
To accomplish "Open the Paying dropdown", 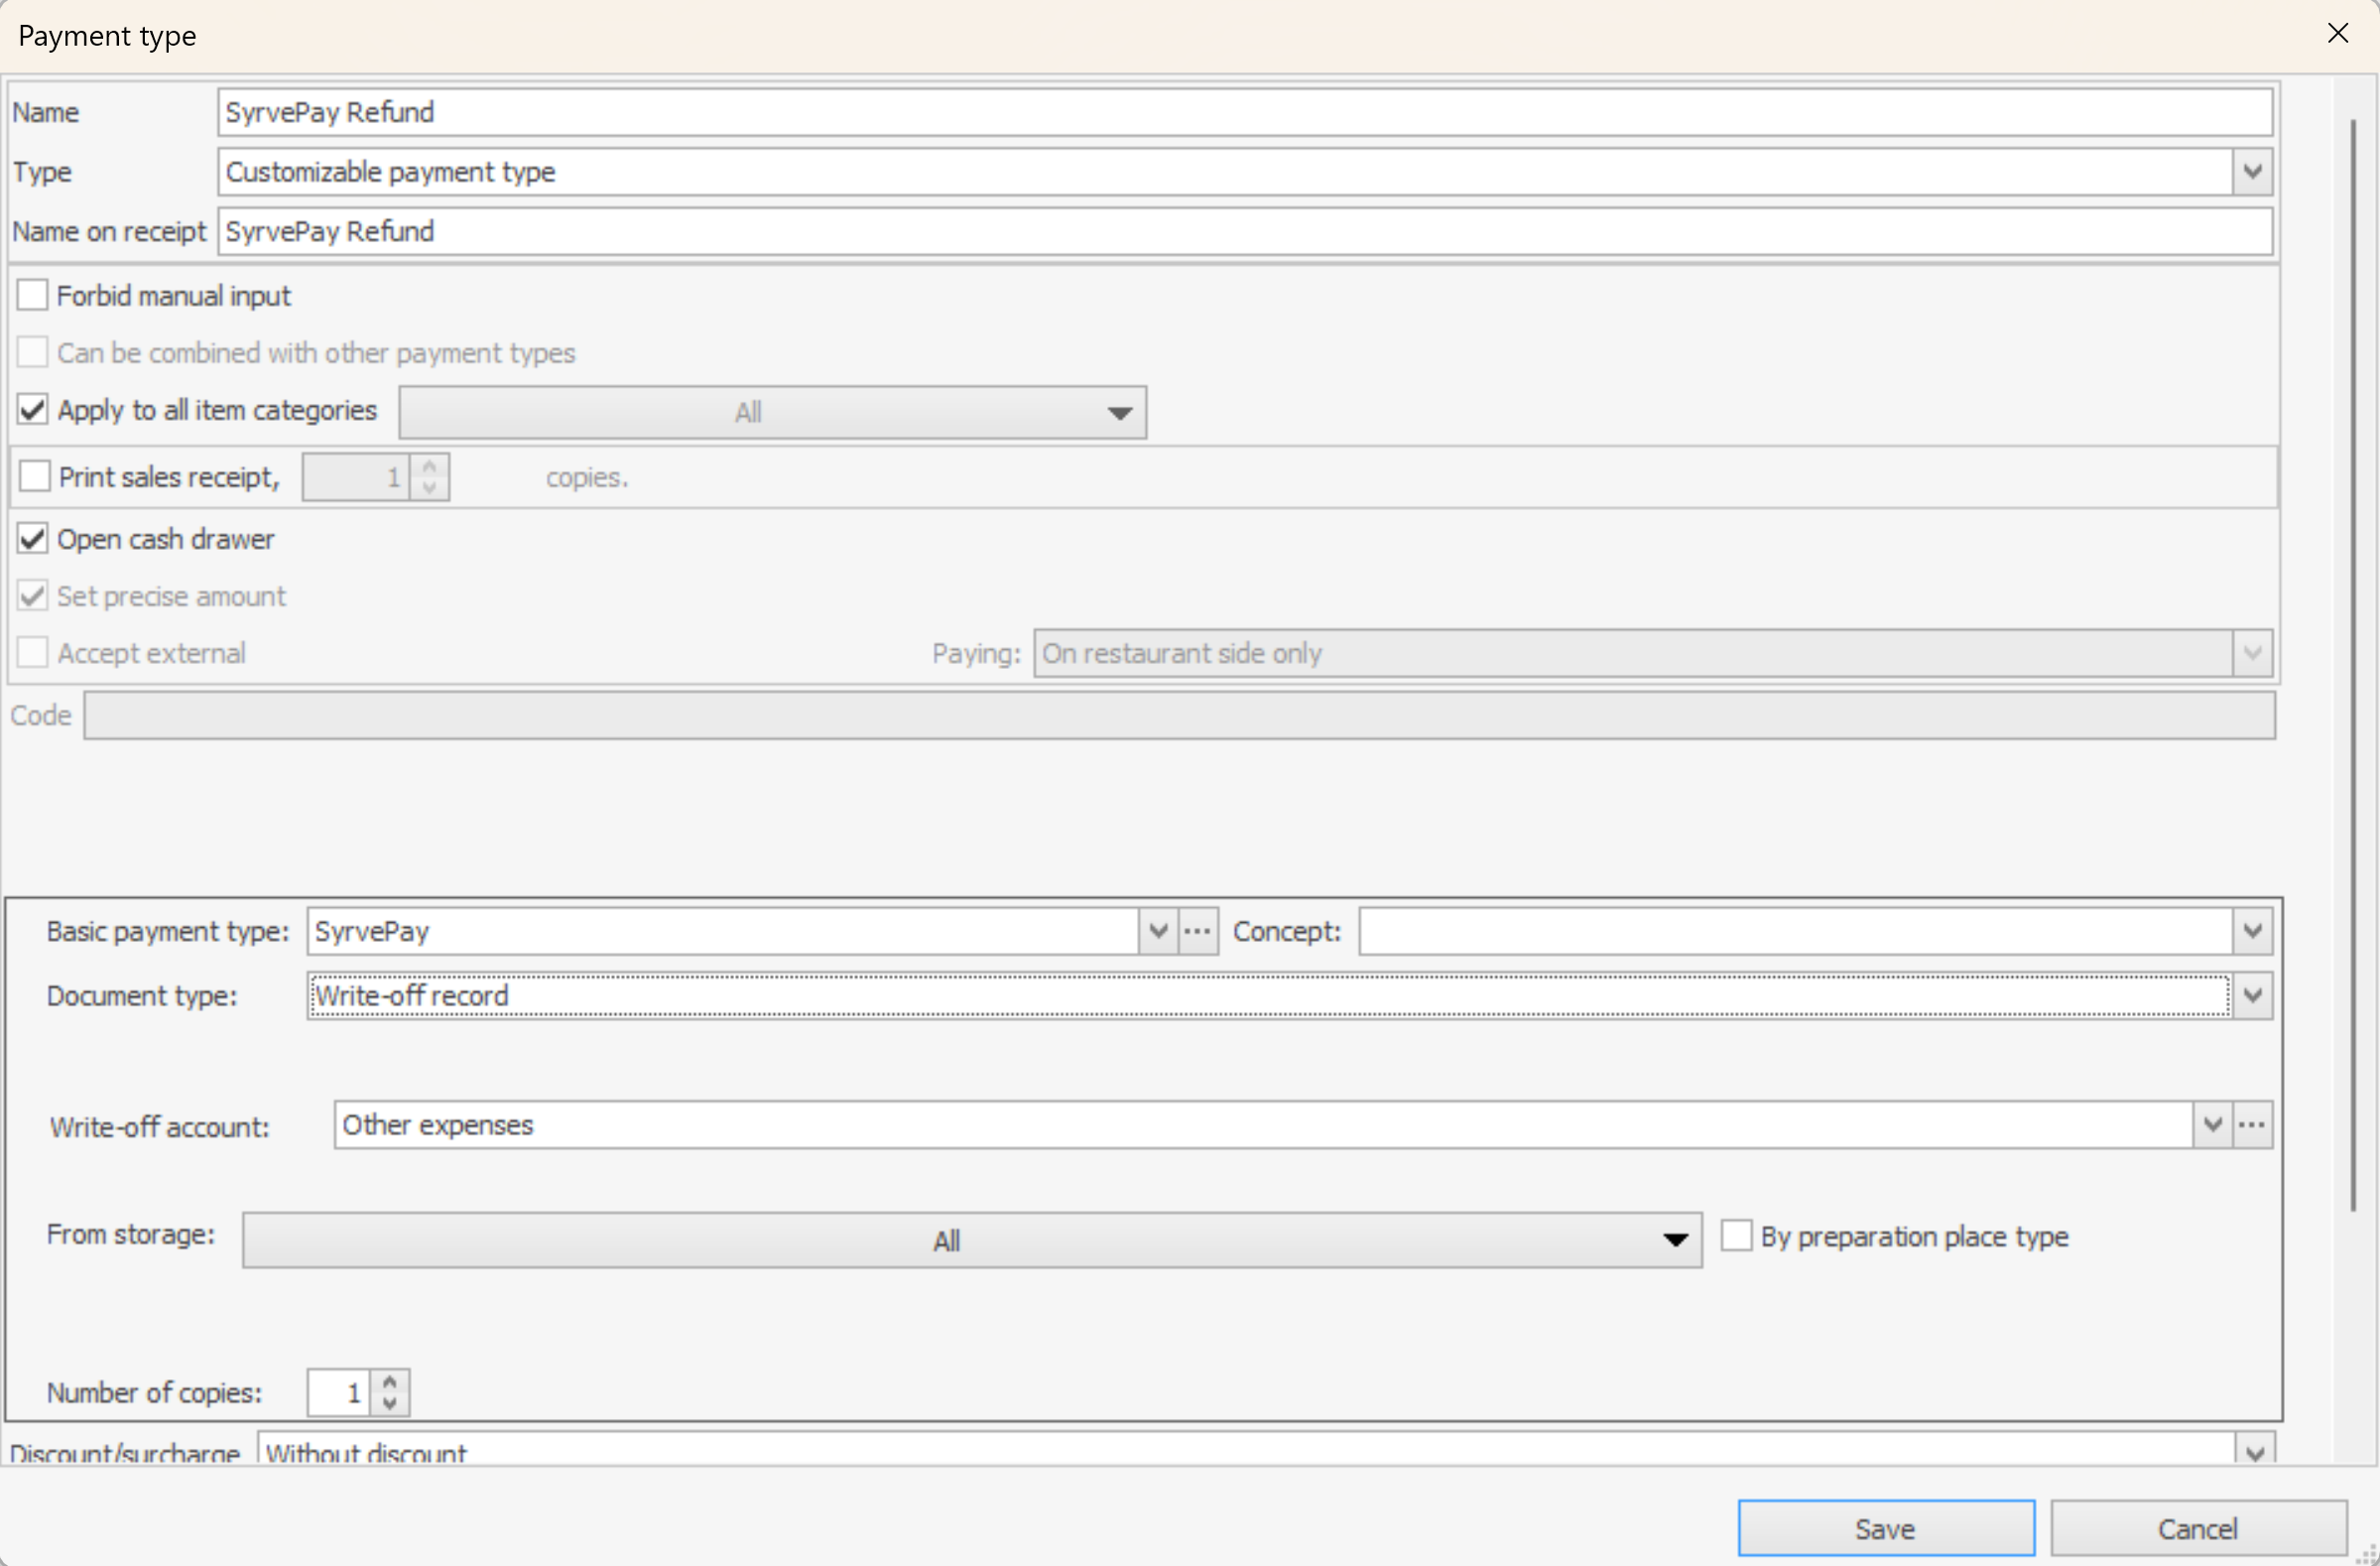I will (2252, 653).
